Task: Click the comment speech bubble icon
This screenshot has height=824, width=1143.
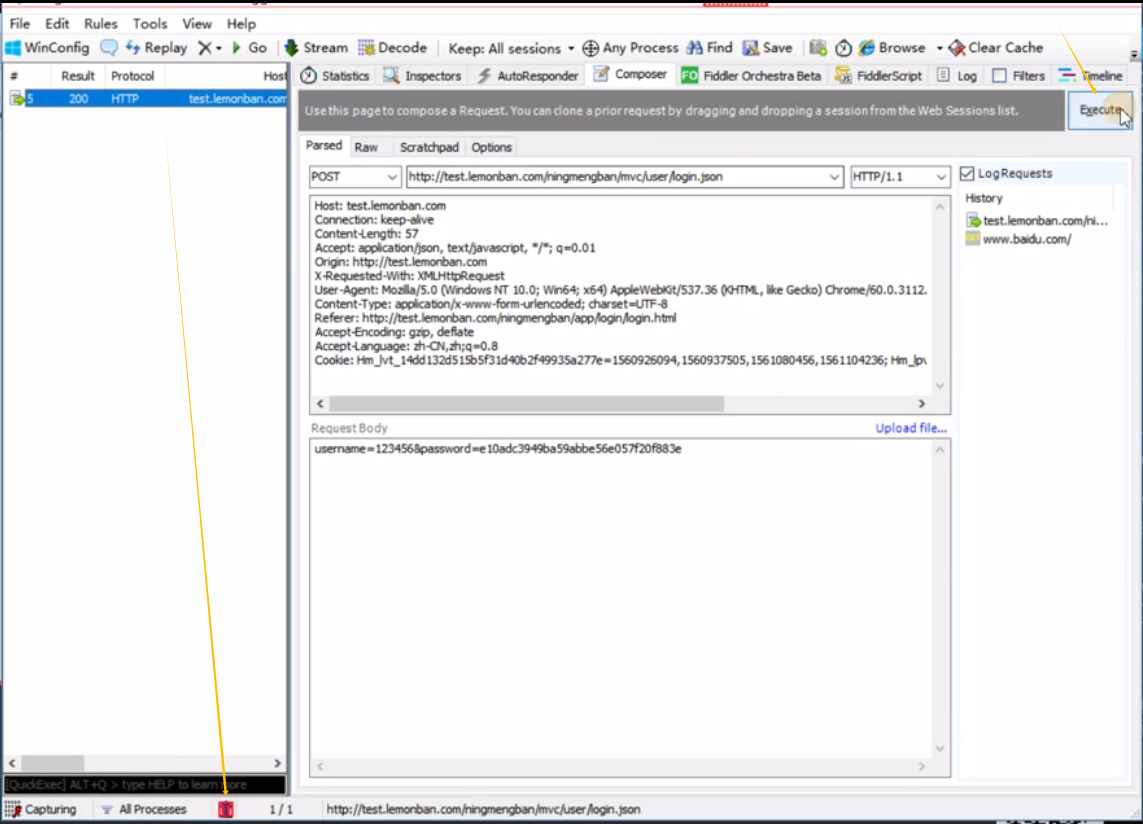Action: (109, 48)
